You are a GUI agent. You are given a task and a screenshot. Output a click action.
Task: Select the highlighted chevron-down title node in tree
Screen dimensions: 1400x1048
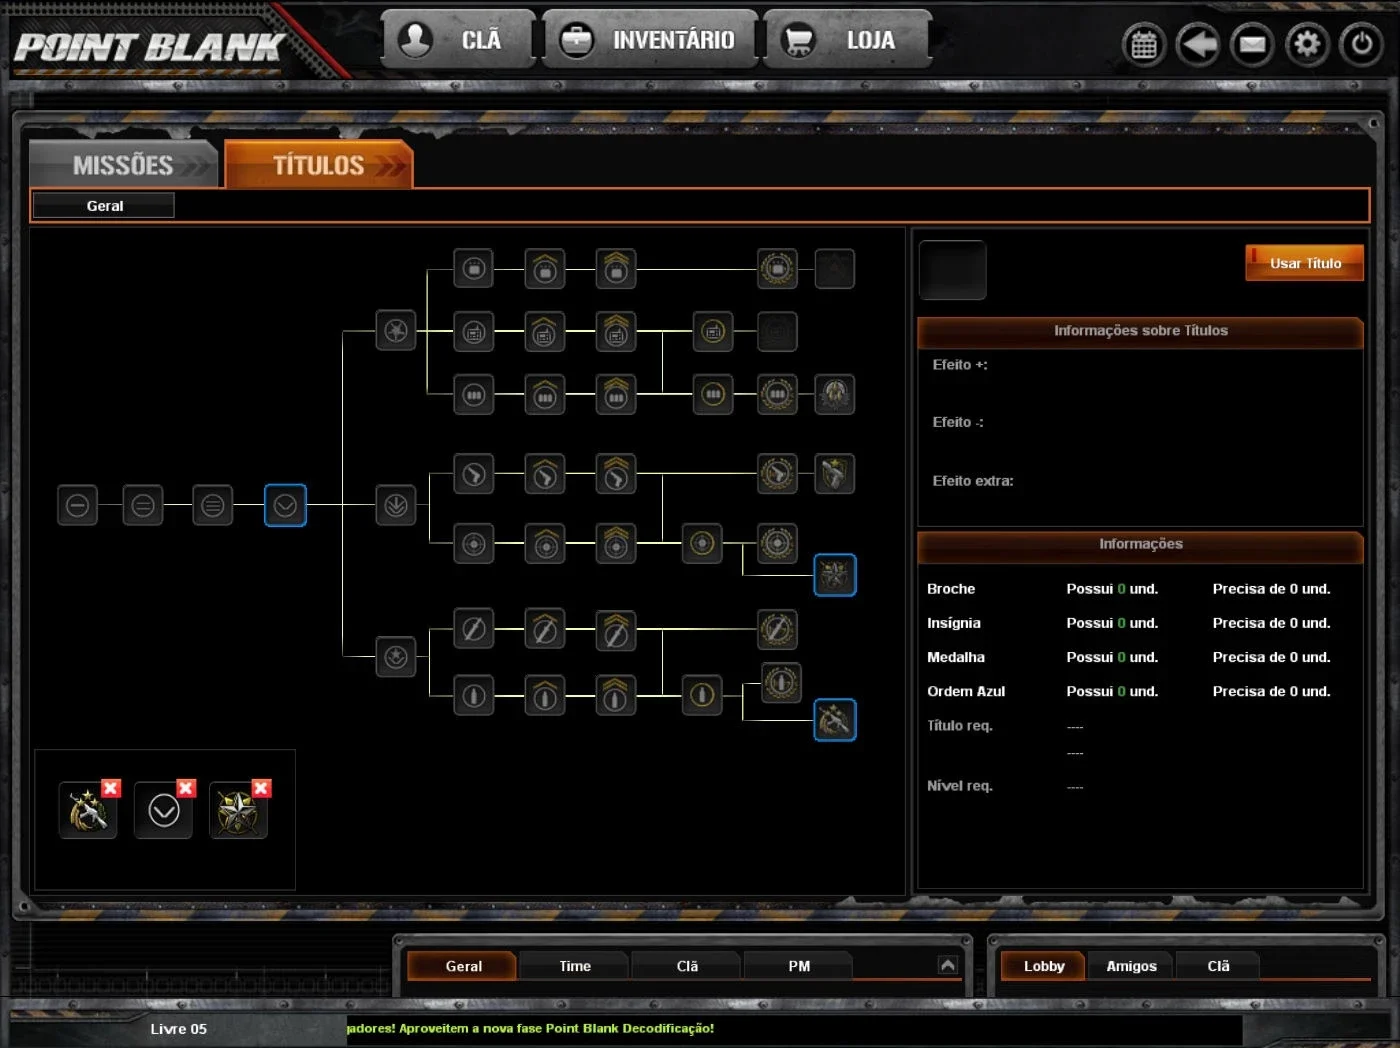pos(285,505)
